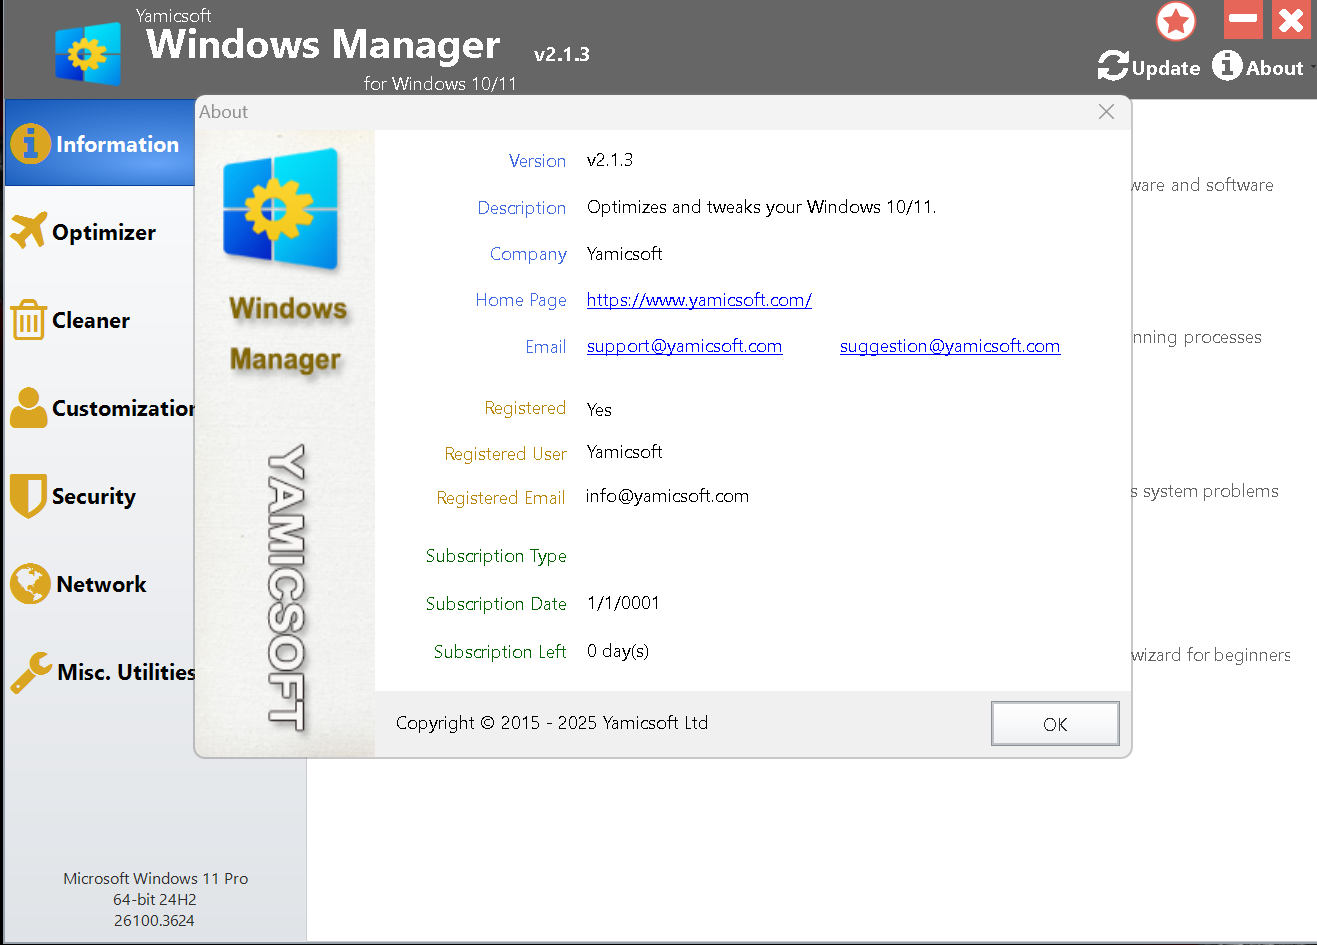This screenshot has height=945, width=1317.
Task: Open the yamicsoft.com home page link
Action: click(699, 300)
